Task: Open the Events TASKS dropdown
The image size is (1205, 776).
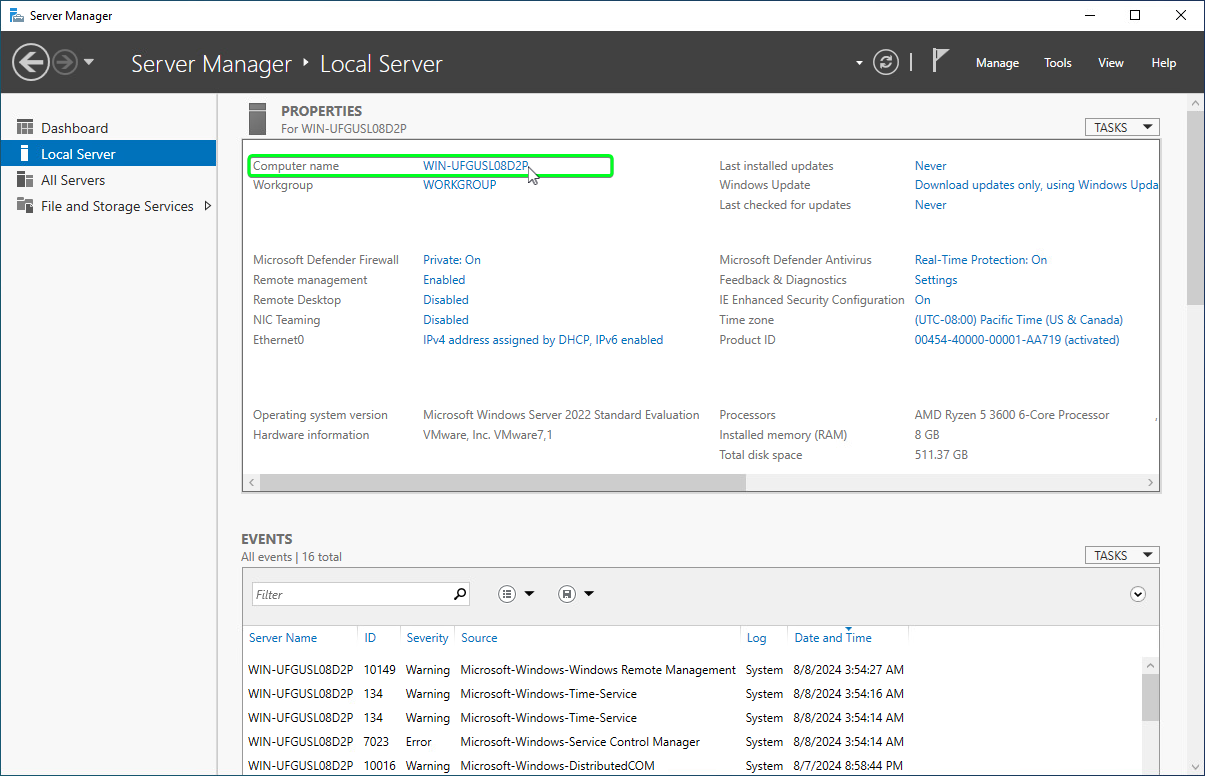Action: (1122, 555)
